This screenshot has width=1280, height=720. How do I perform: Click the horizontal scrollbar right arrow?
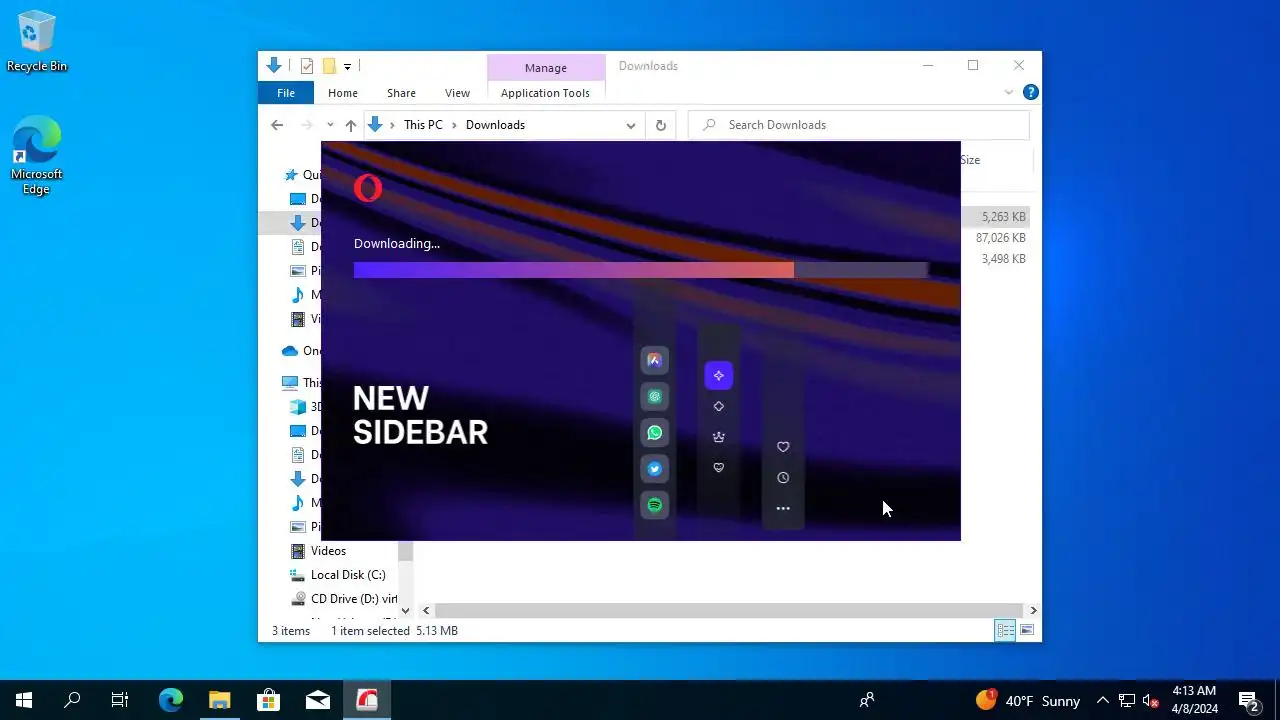[1033, 610]
